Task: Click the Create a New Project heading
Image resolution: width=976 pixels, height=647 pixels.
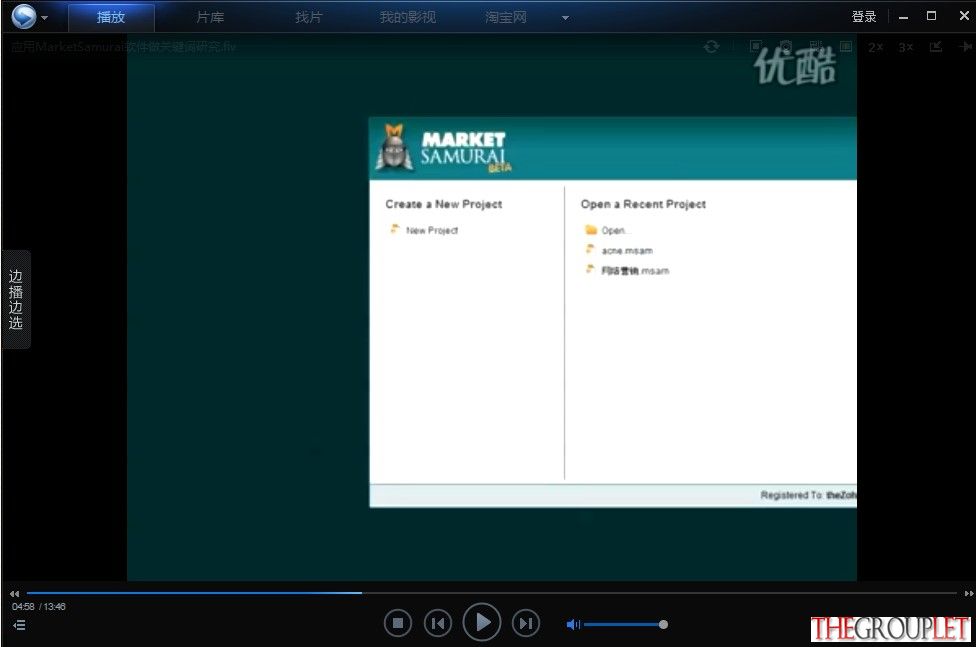Action: coord(444,204)
